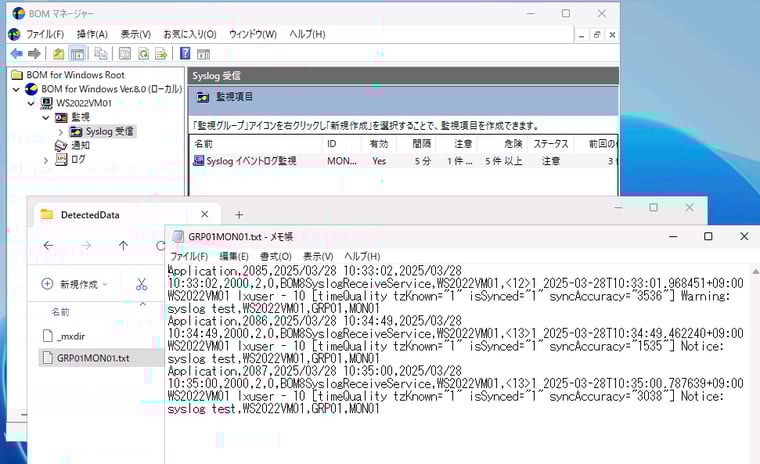
Task: Click the 5 件 以上 cell in the 危険 column
Action: (x=504, y=161)
